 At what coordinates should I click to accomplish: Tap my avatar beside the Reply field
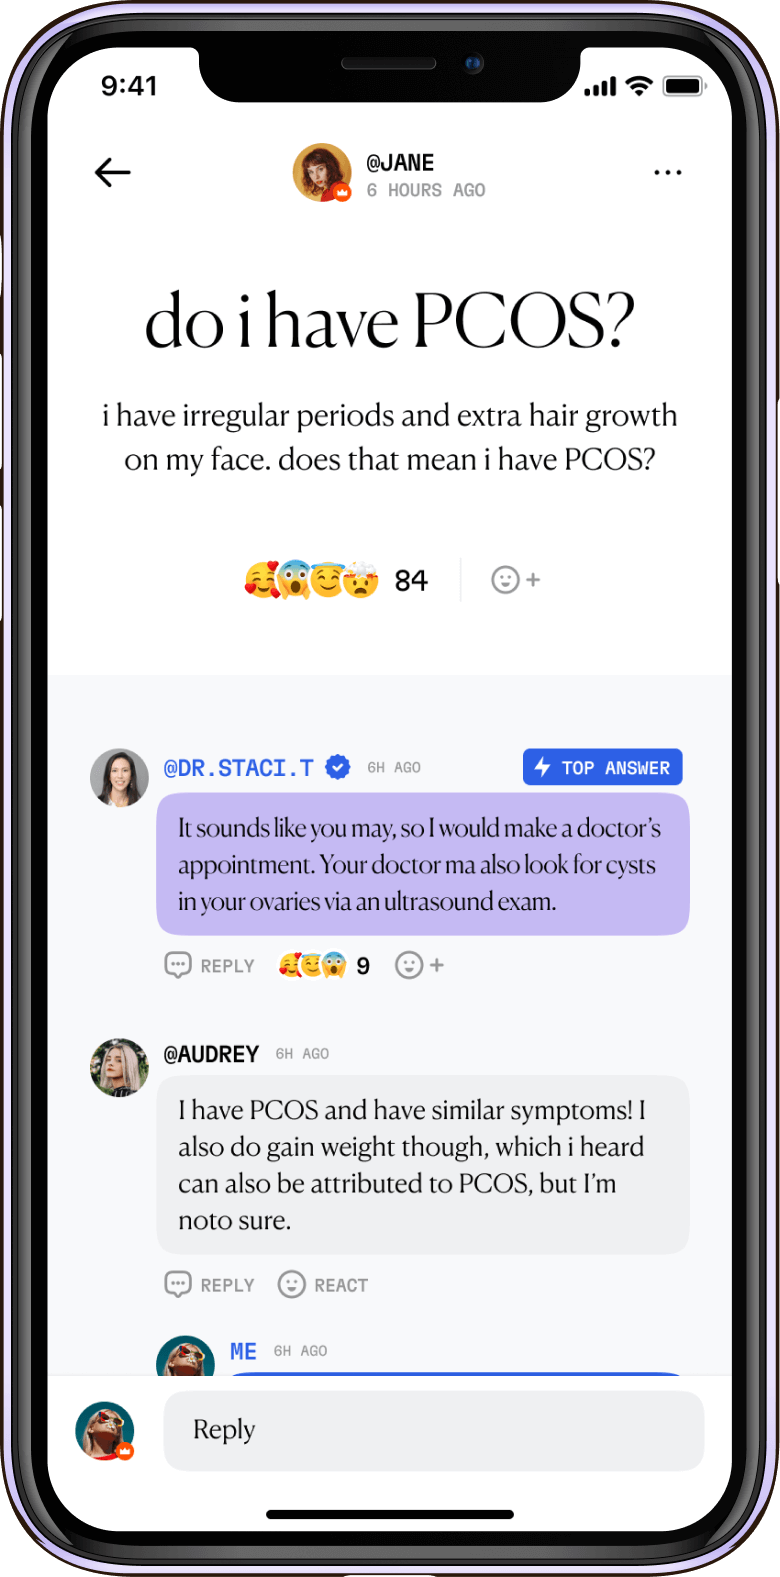click(105, 1431)
